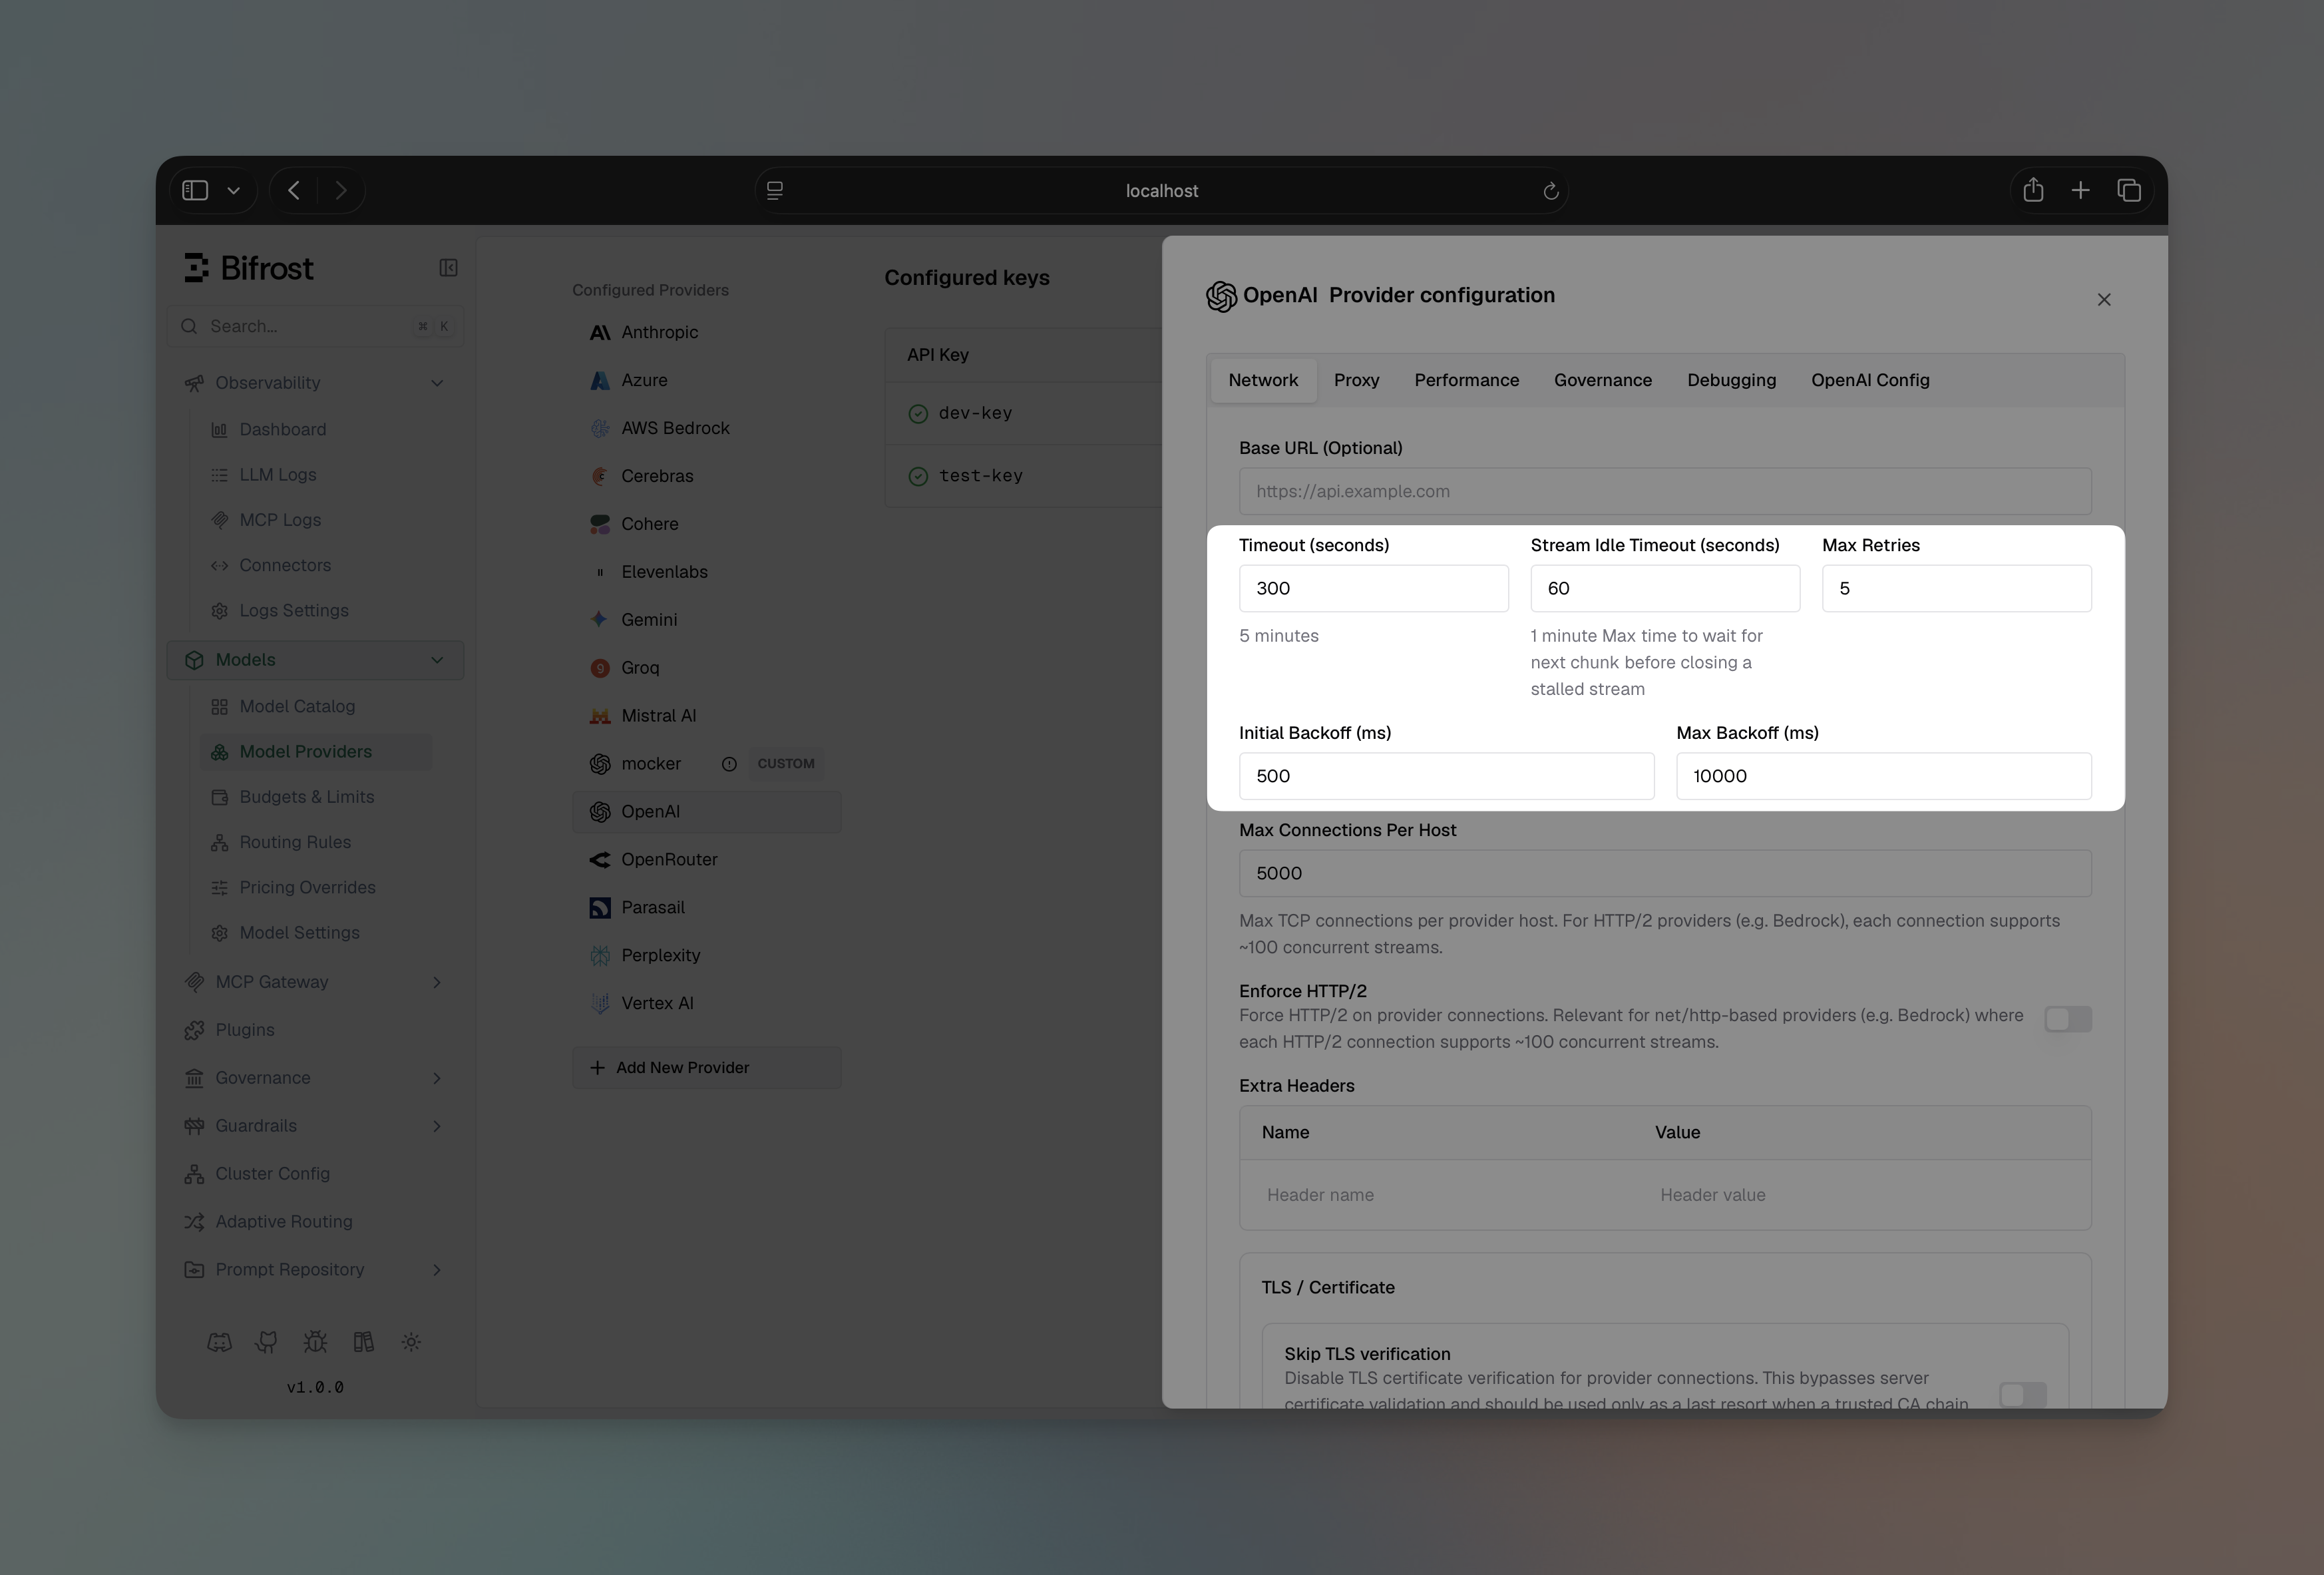Click the bug report icon in footer

315,1342
